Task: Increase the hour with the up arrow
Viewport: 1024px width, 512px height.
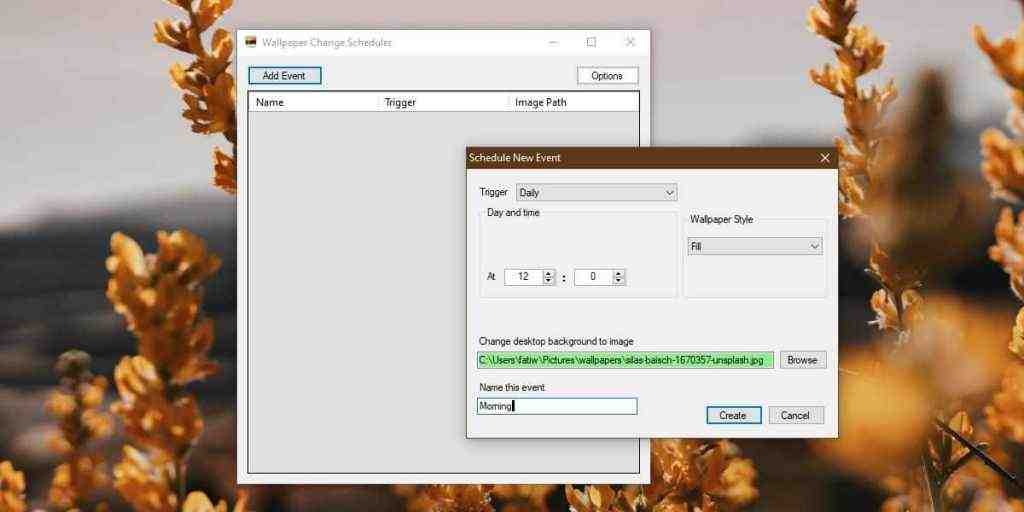Action: click(548, 273)
